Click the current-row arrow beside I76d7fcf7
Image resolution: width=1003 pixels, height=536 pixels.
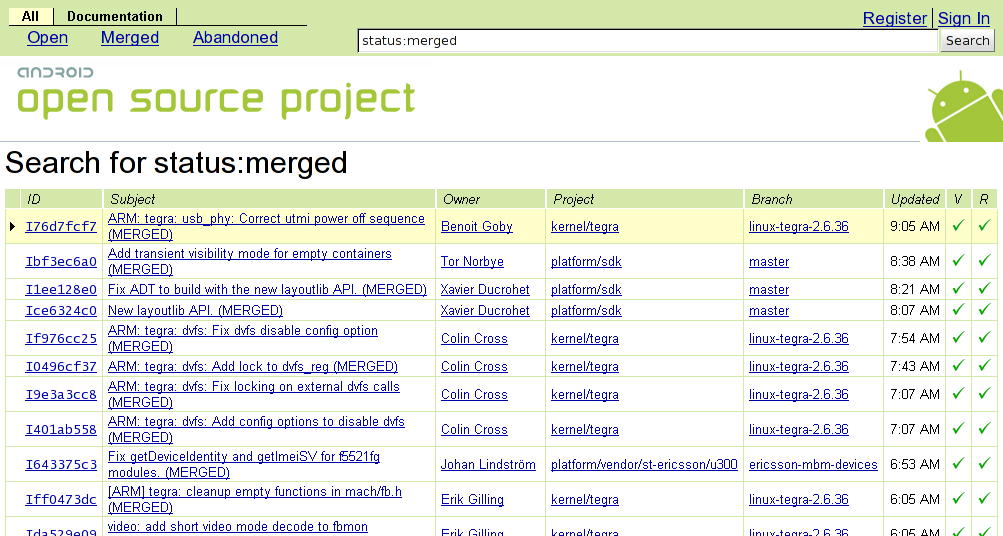click(x=12, y=226)
